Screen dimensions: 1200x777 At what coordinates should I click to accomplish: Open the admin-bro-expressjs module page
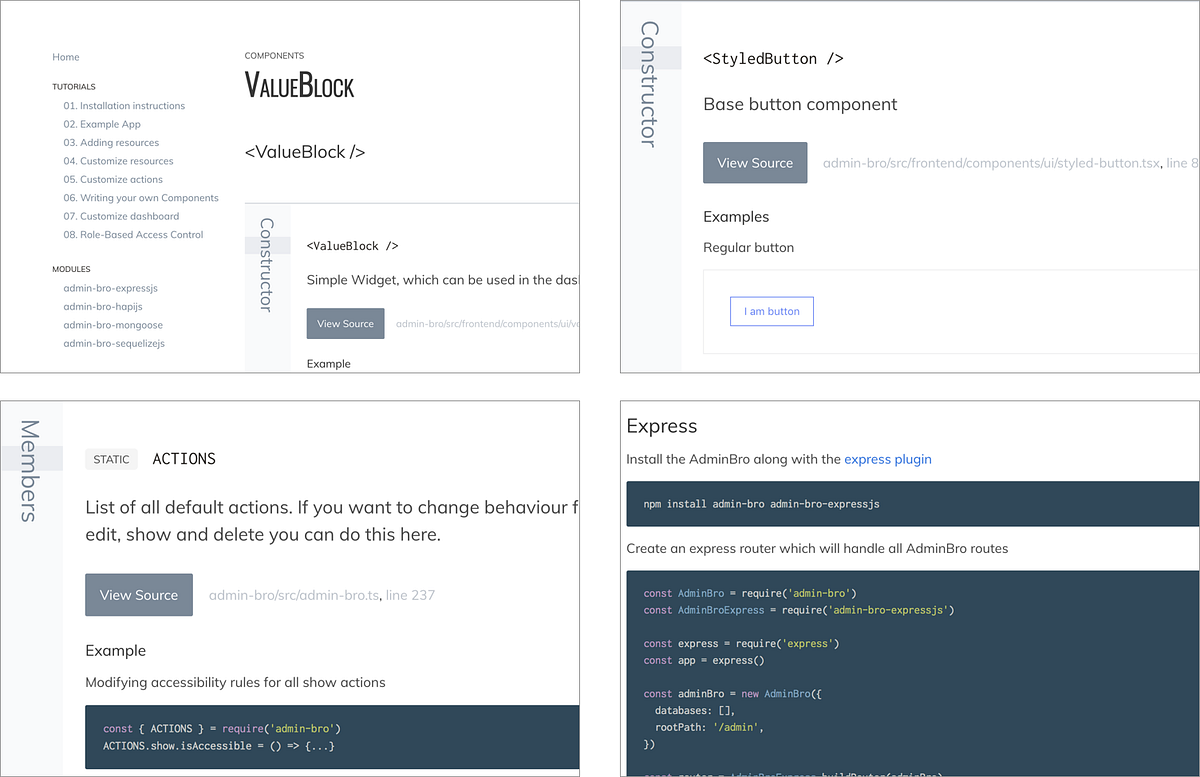click(x=111, y=287)
